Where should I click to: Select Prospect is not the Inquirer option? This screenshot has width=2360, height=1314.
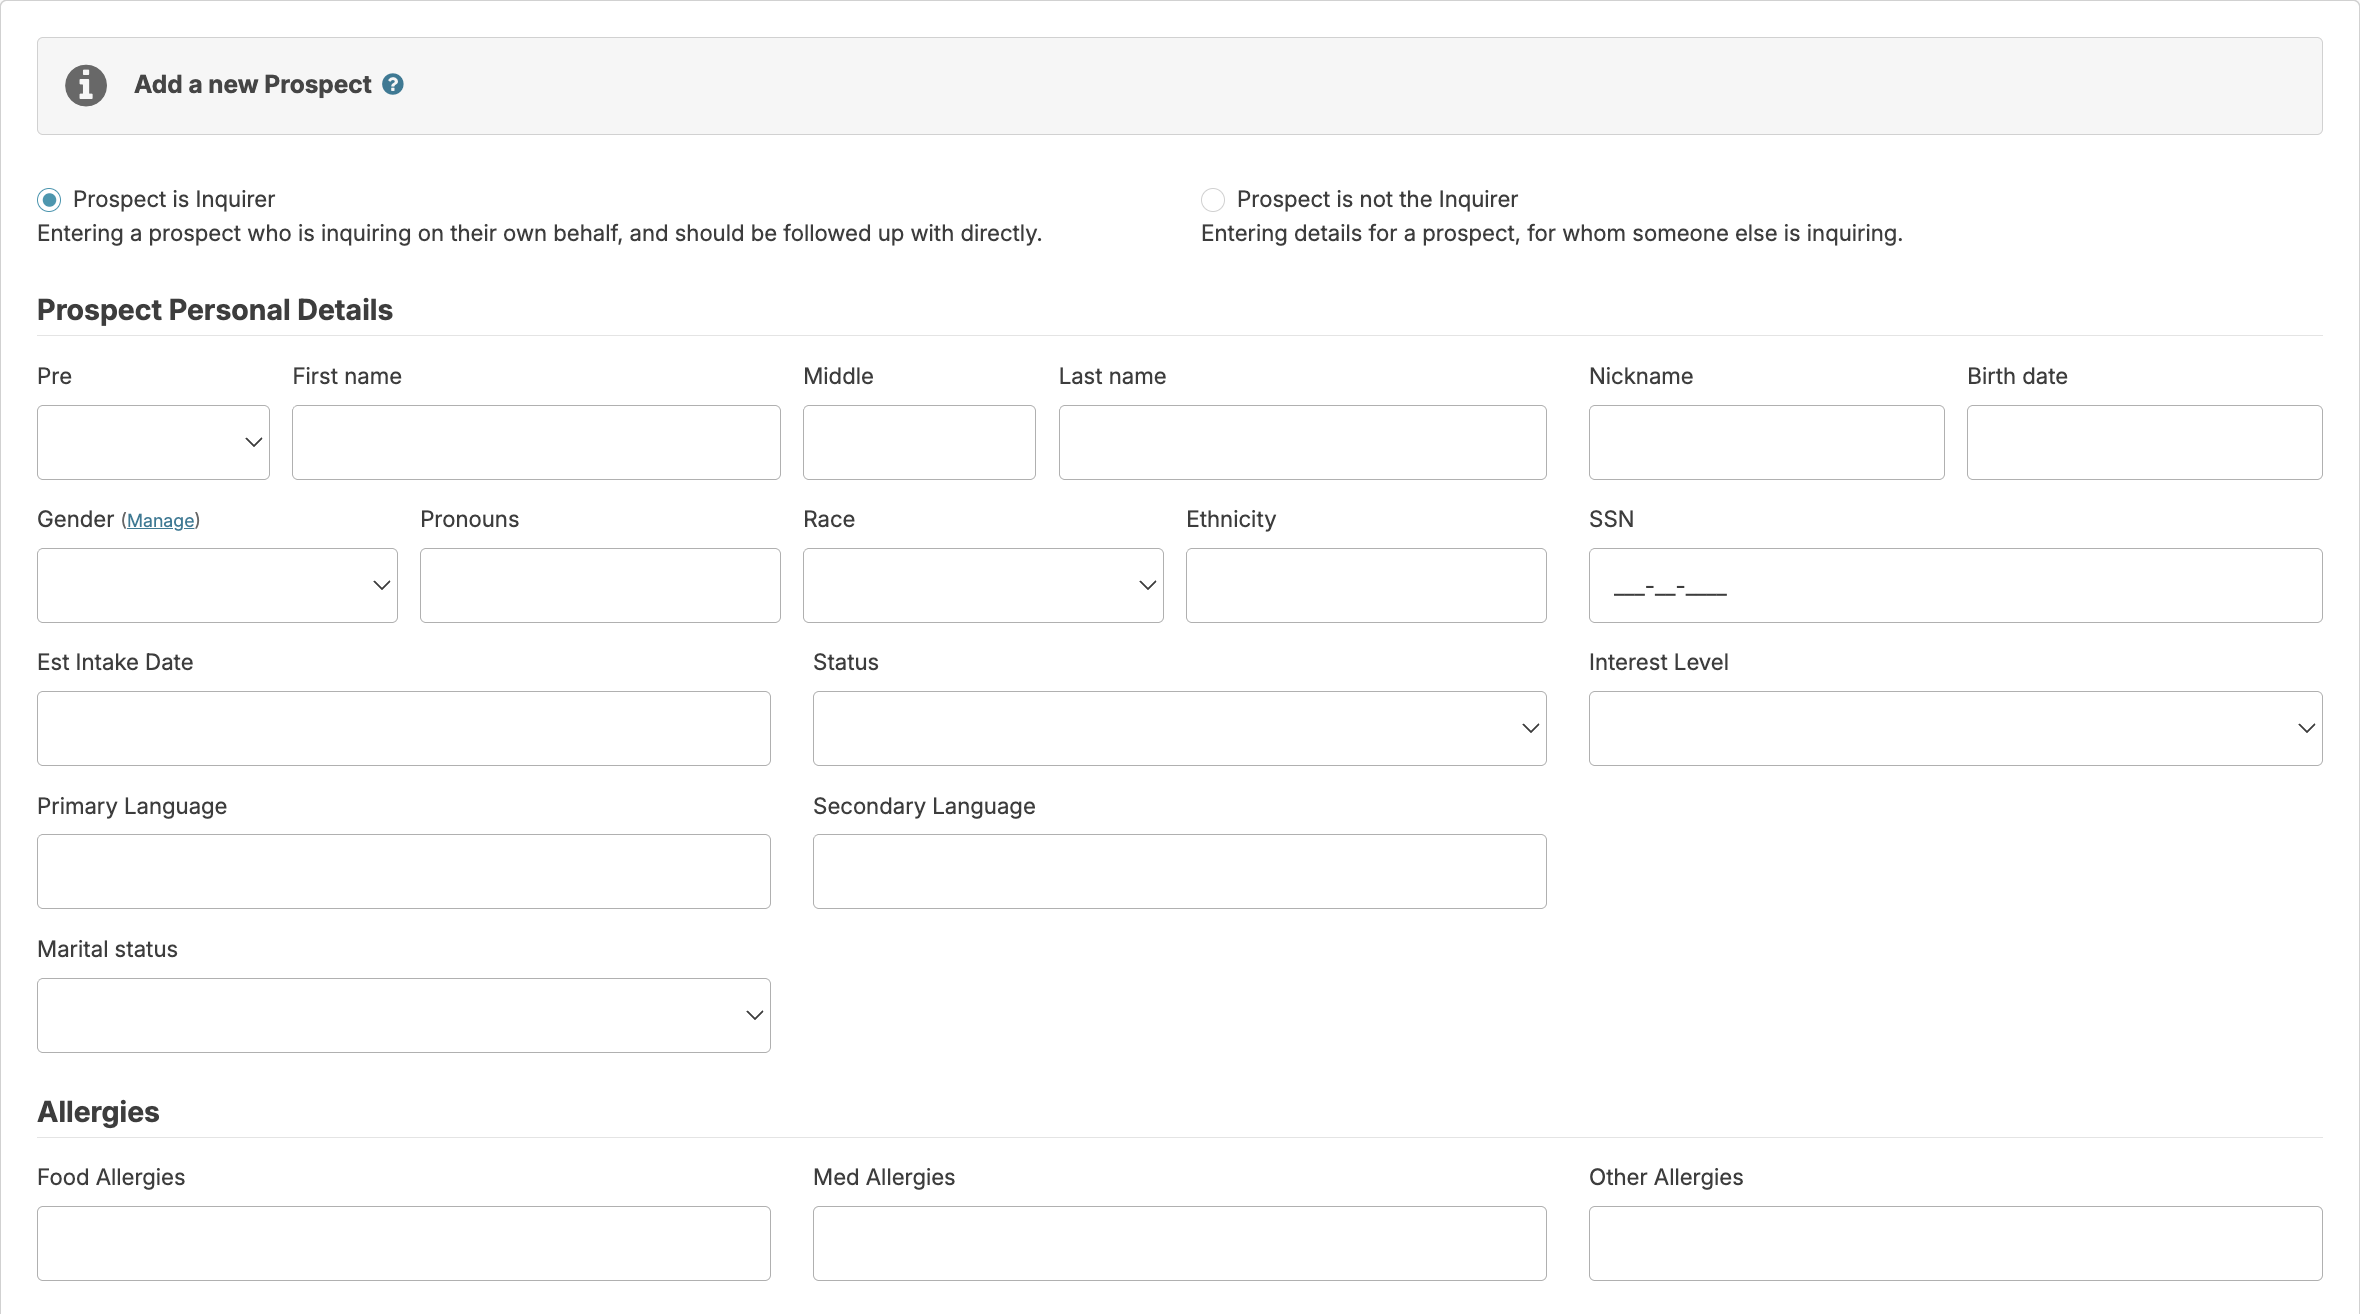tap(1213, 200)
